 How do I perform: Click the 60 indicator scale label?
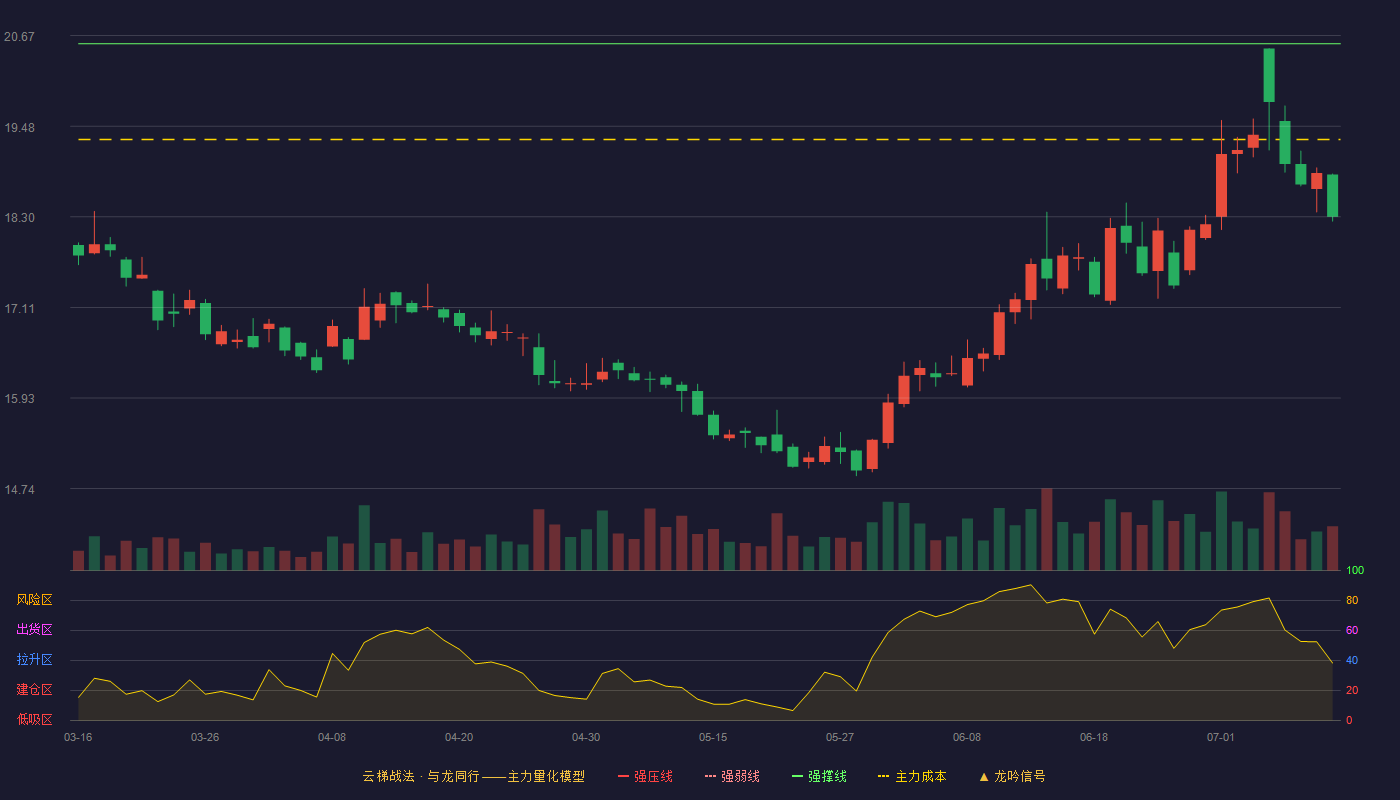coord(1352,630)
